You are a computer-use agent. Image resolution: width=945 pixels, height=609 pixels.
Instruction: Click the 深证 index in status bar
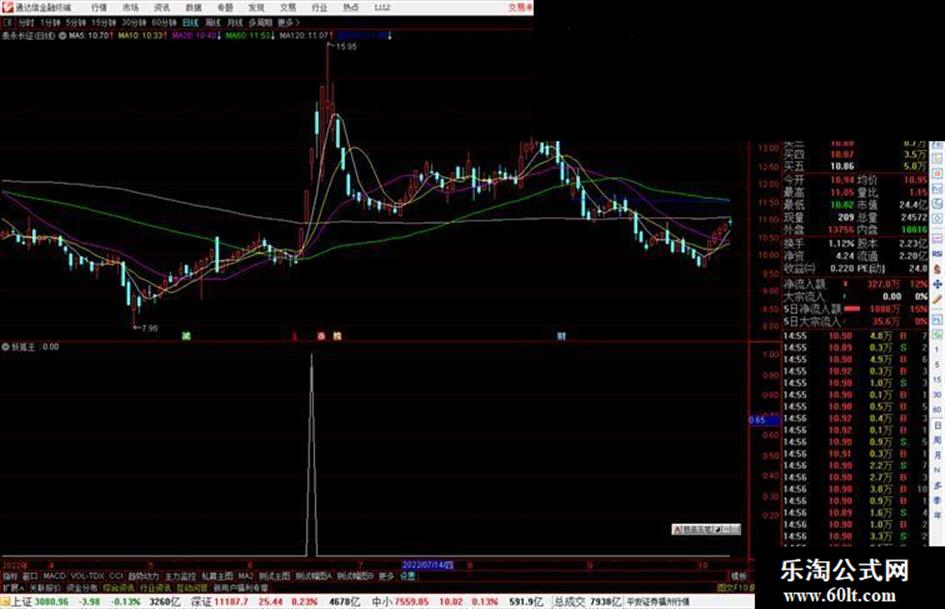tap(201, 602)
